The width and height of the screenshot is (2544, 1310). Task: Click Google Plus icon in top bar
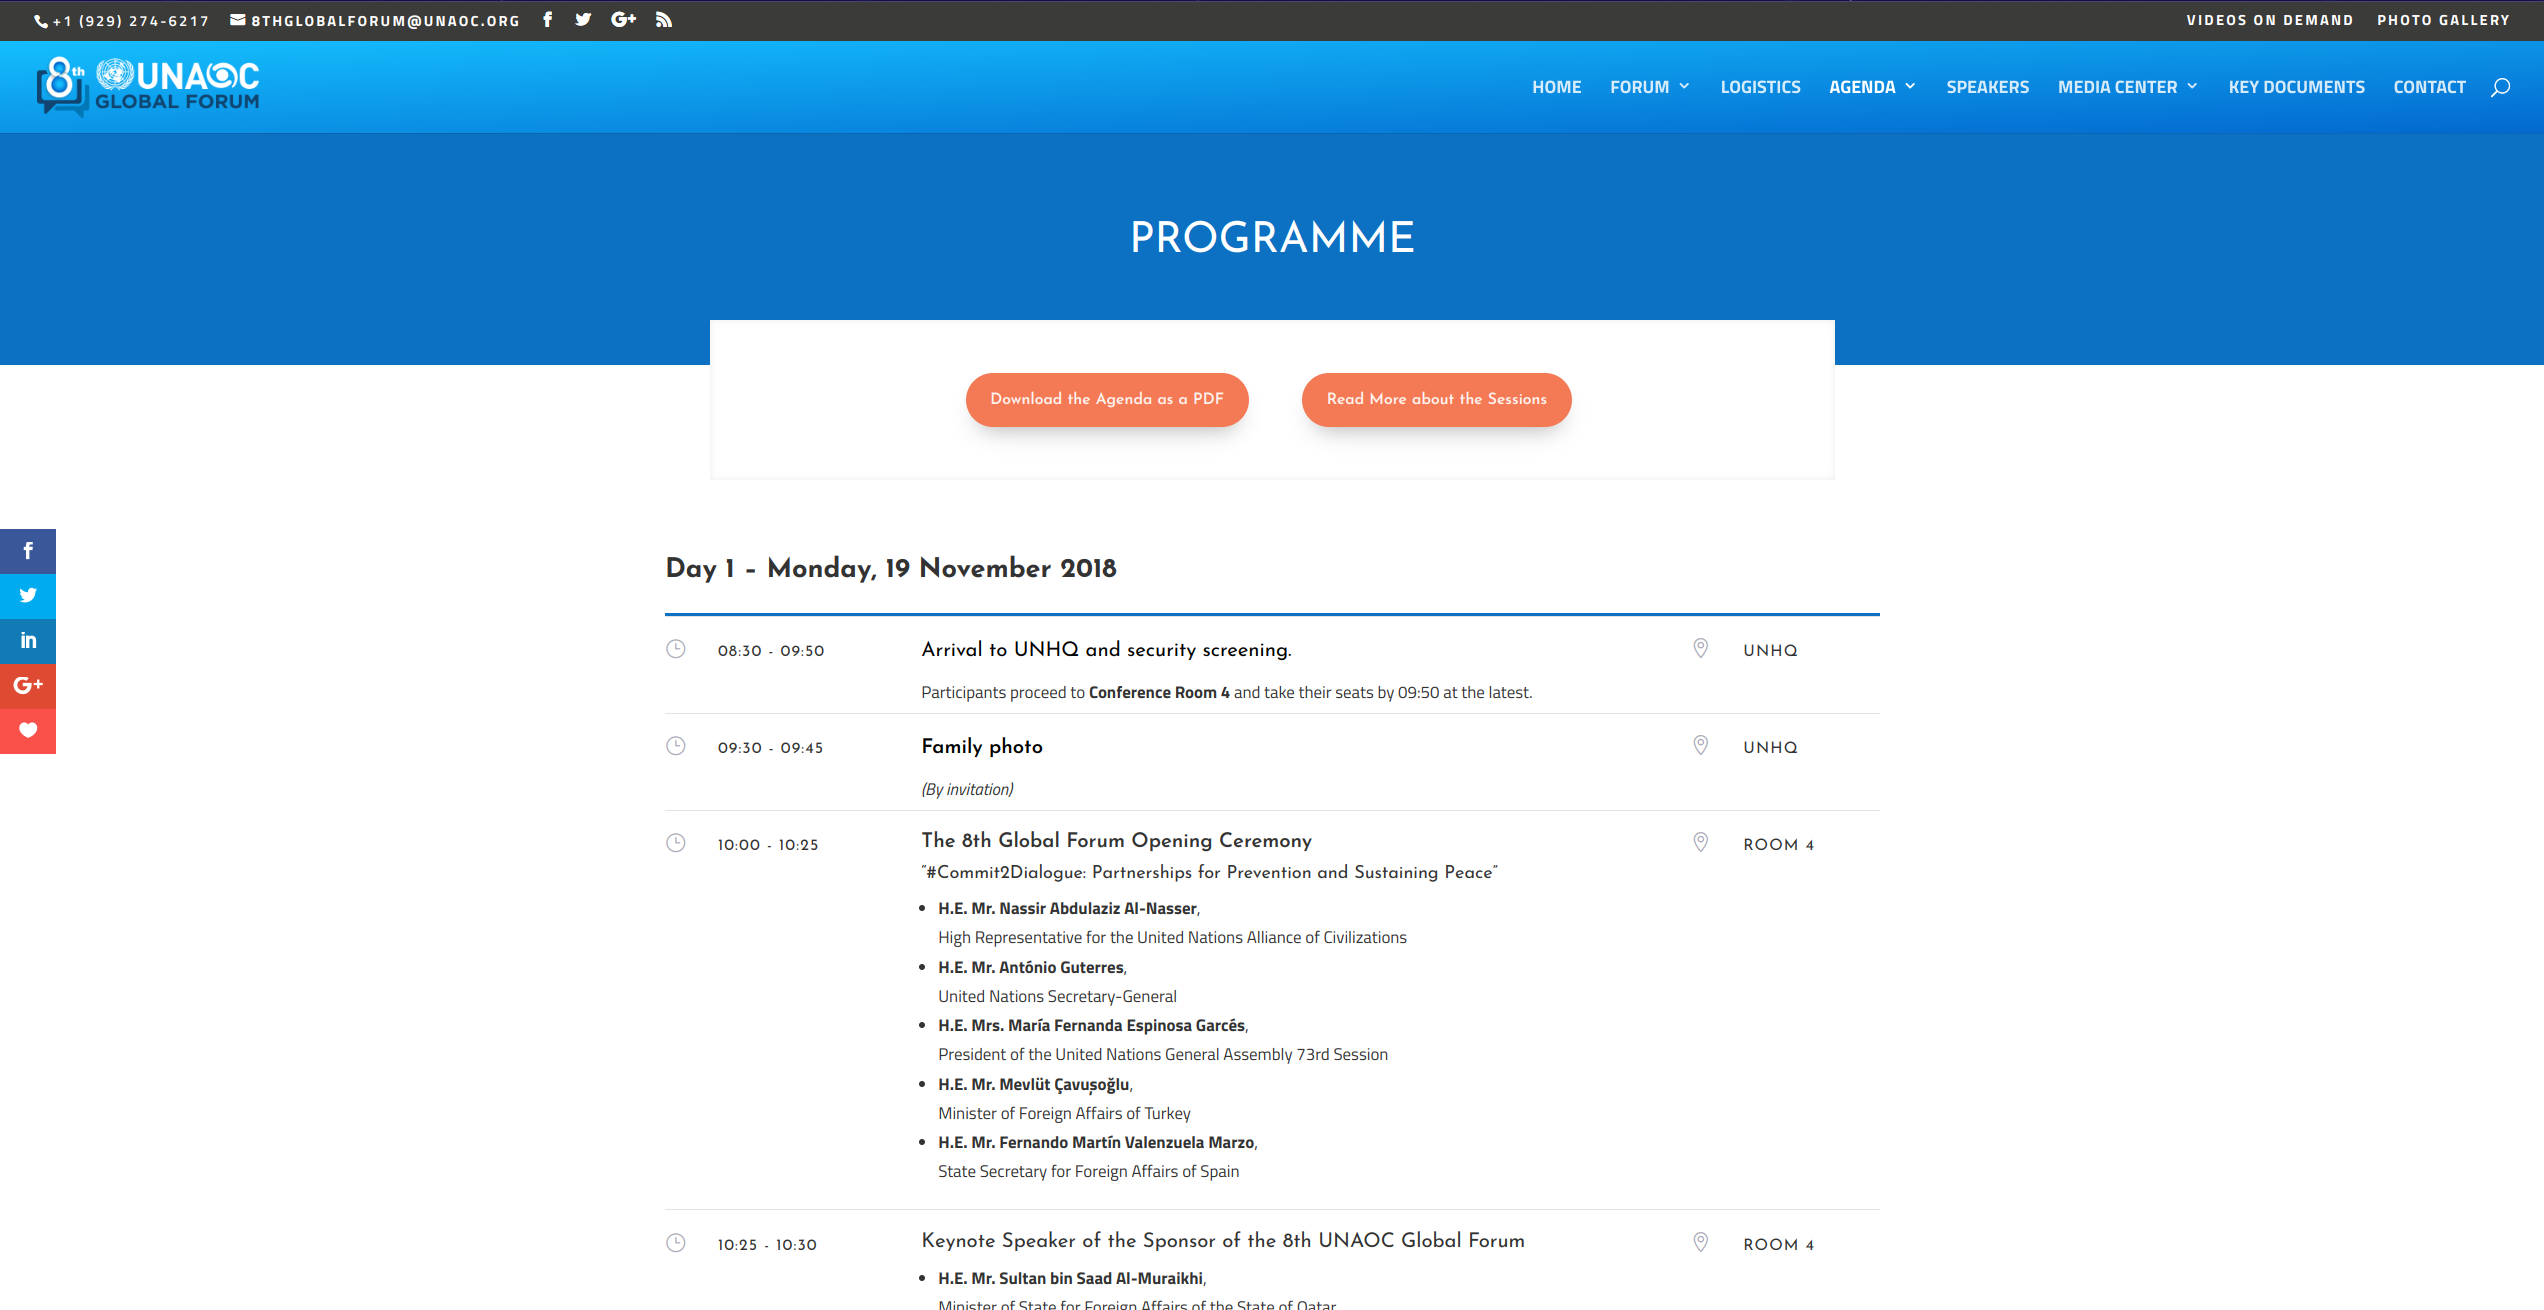(623, 20)
